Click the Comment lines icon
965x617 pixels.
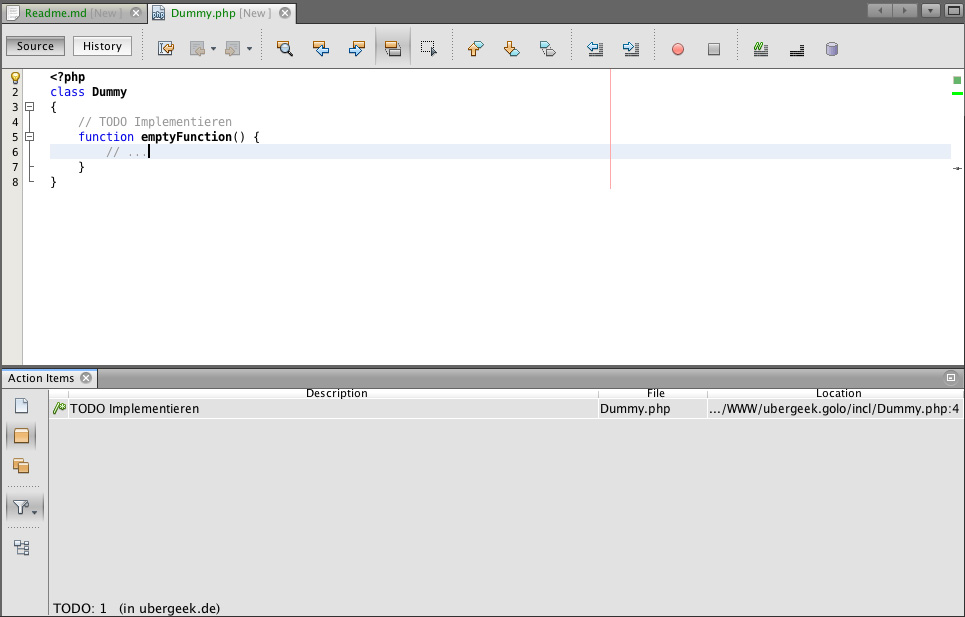coord(761,49)
